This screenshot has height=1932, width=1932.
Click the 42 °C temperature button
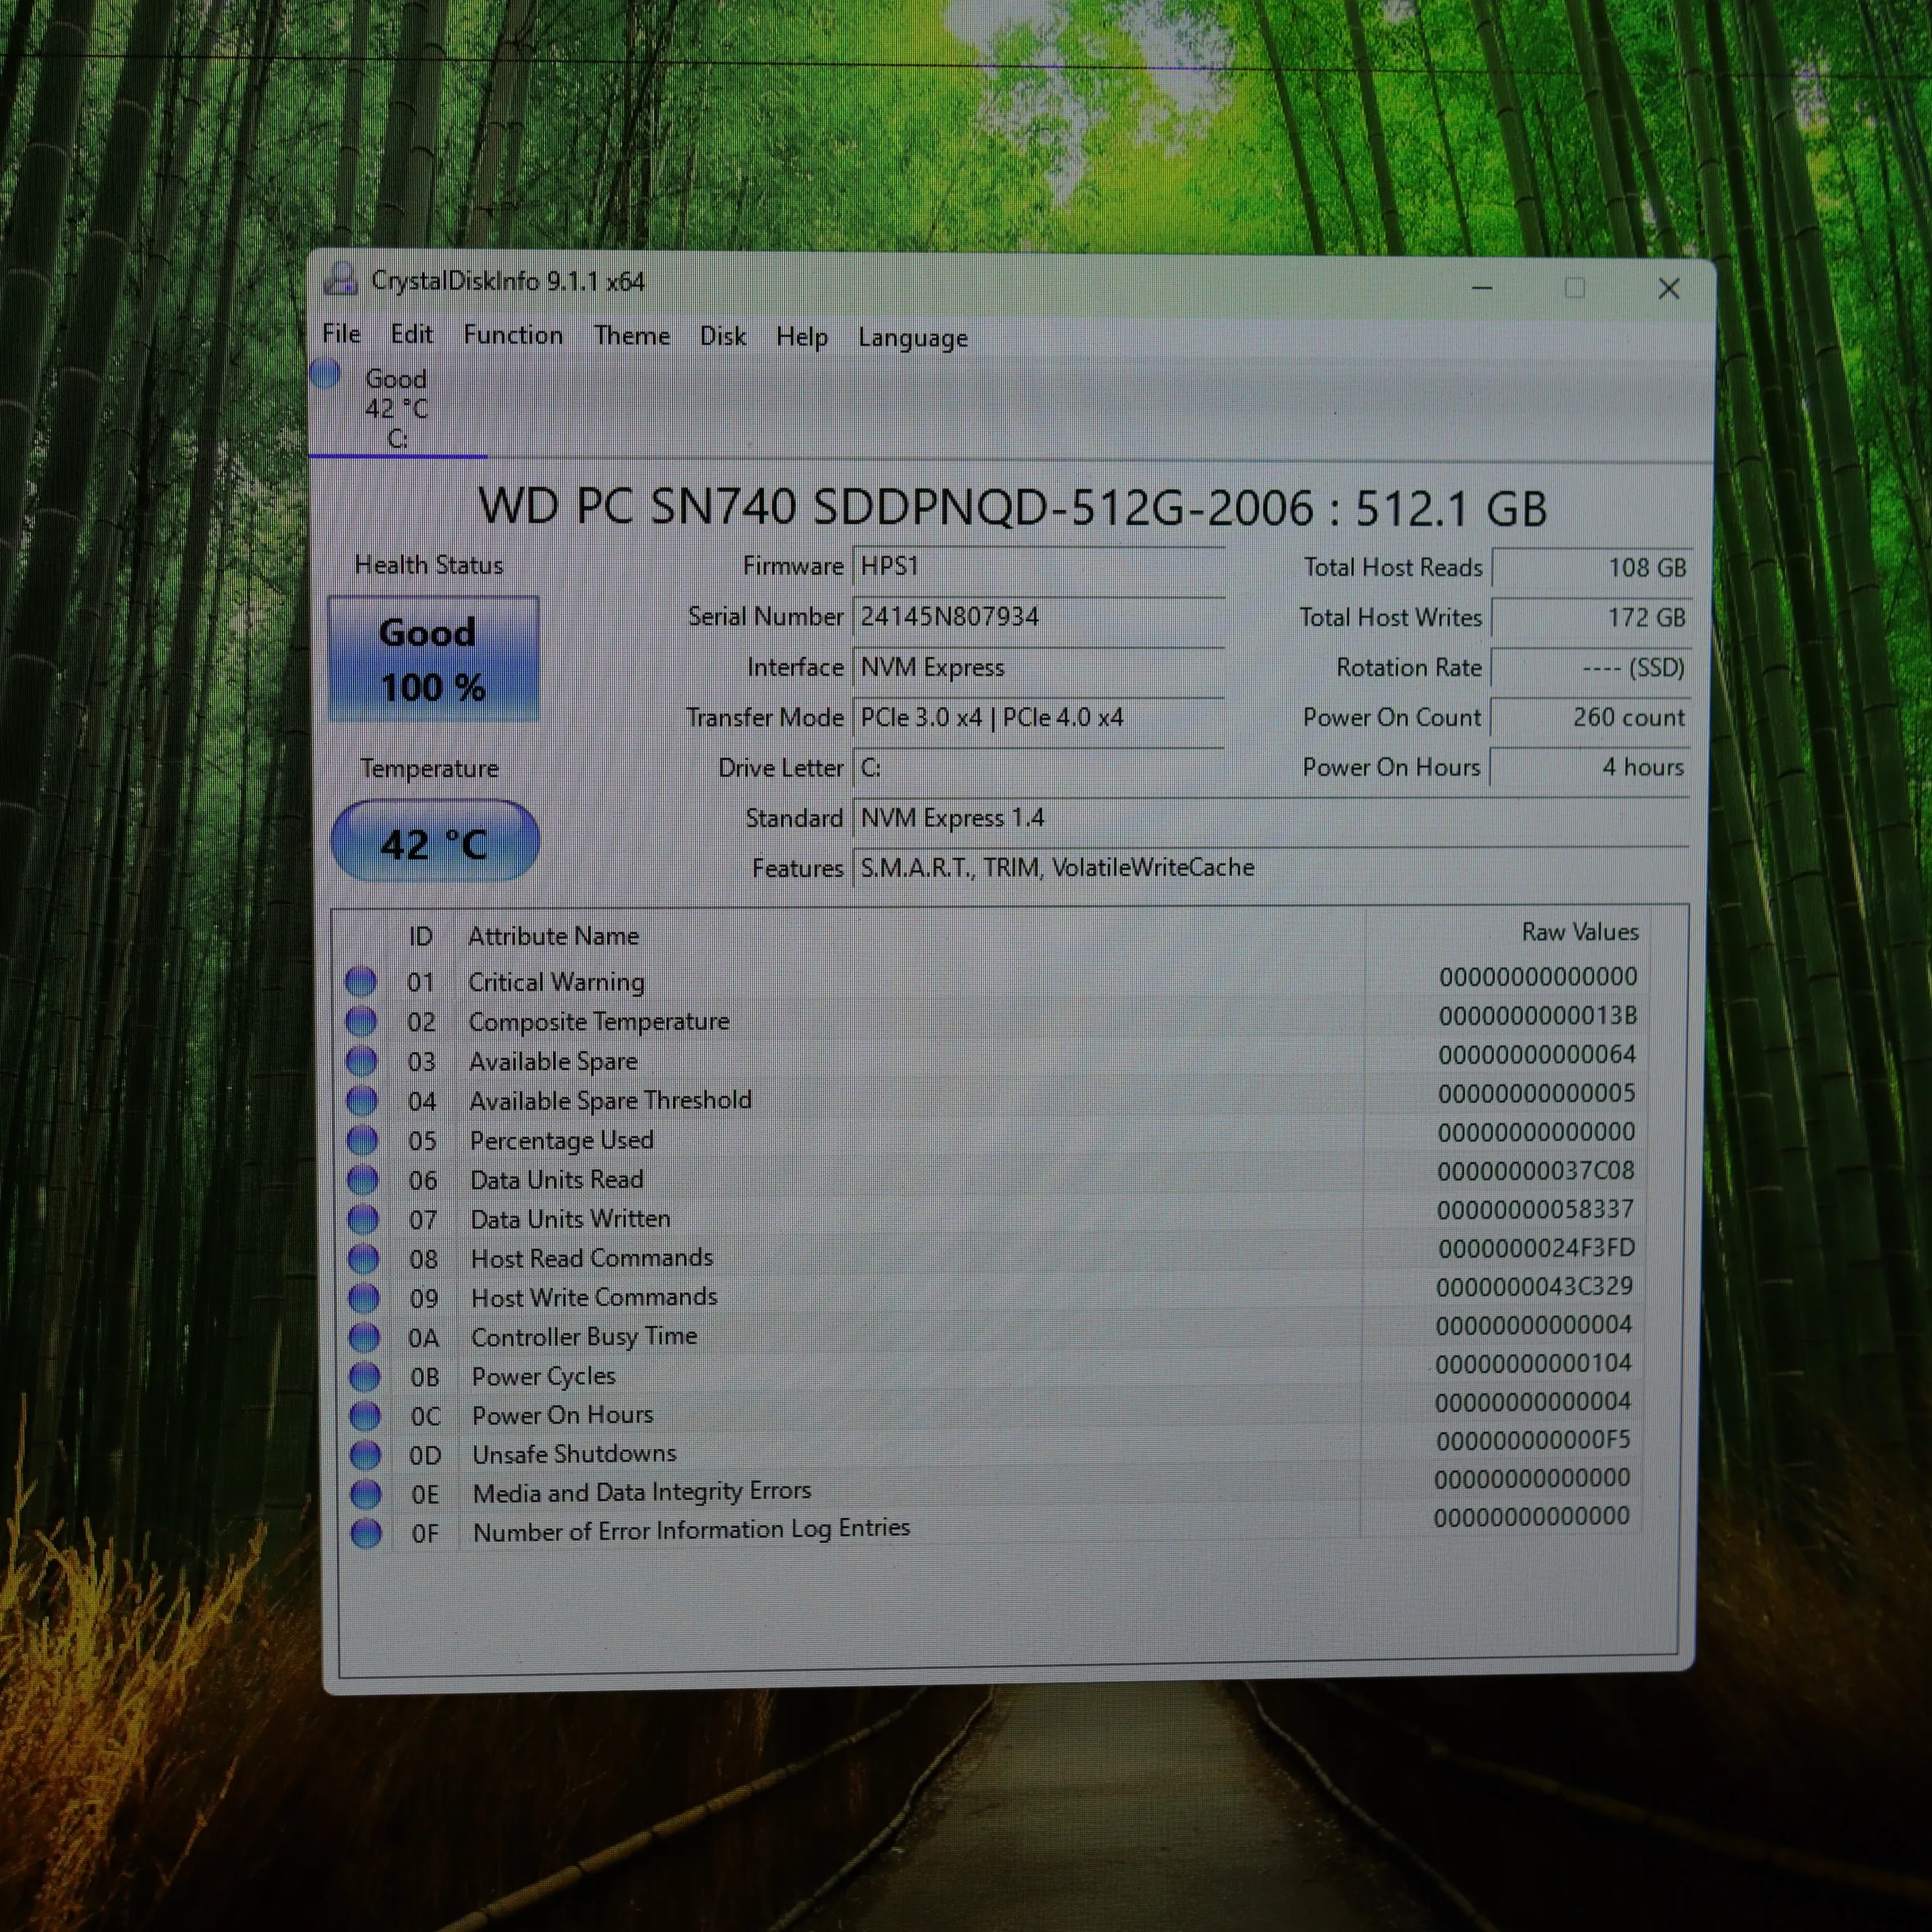click(x=434, y=843)
